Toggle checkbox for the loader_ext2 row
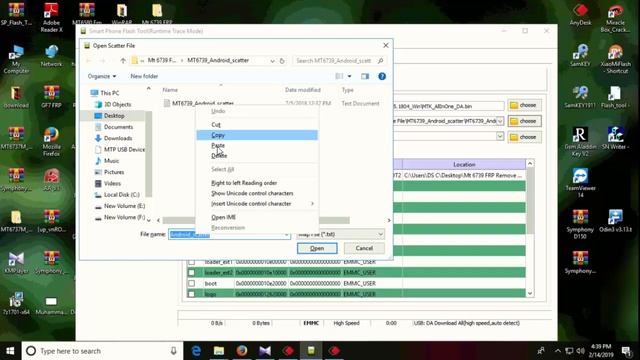 click(191, 272)
